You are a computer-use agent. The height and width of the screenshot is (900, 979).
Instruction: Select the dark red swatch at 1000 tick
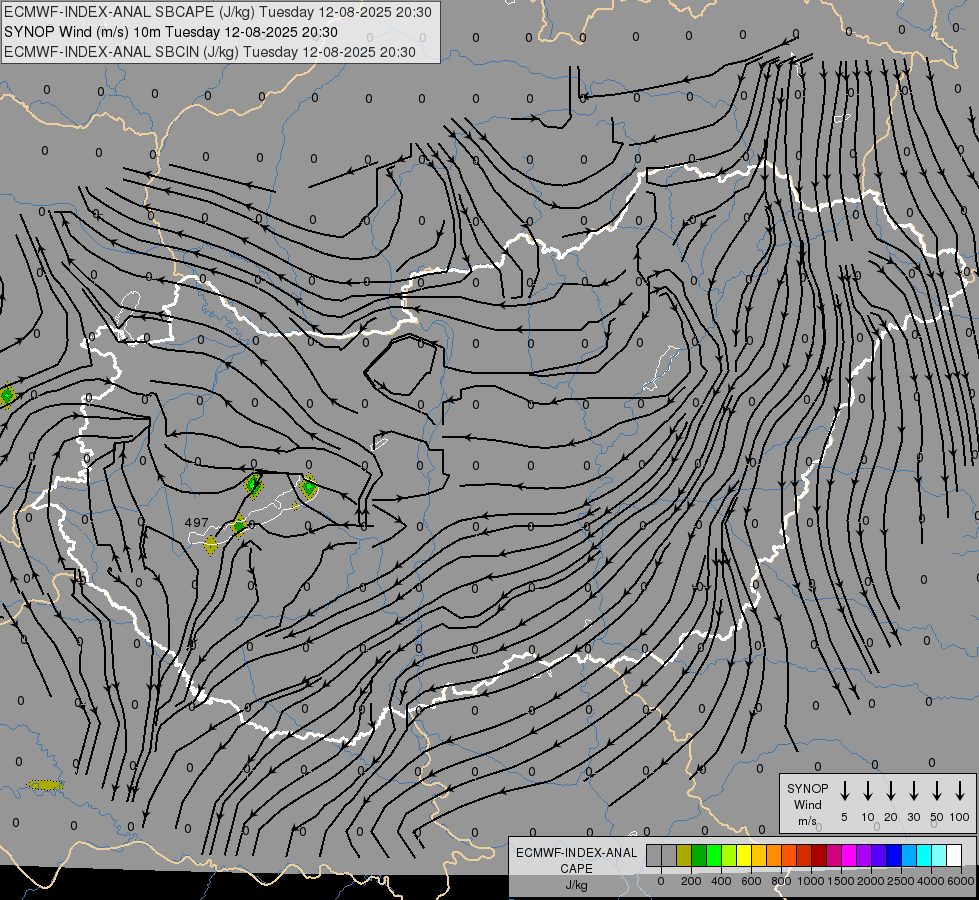point(819,855)
